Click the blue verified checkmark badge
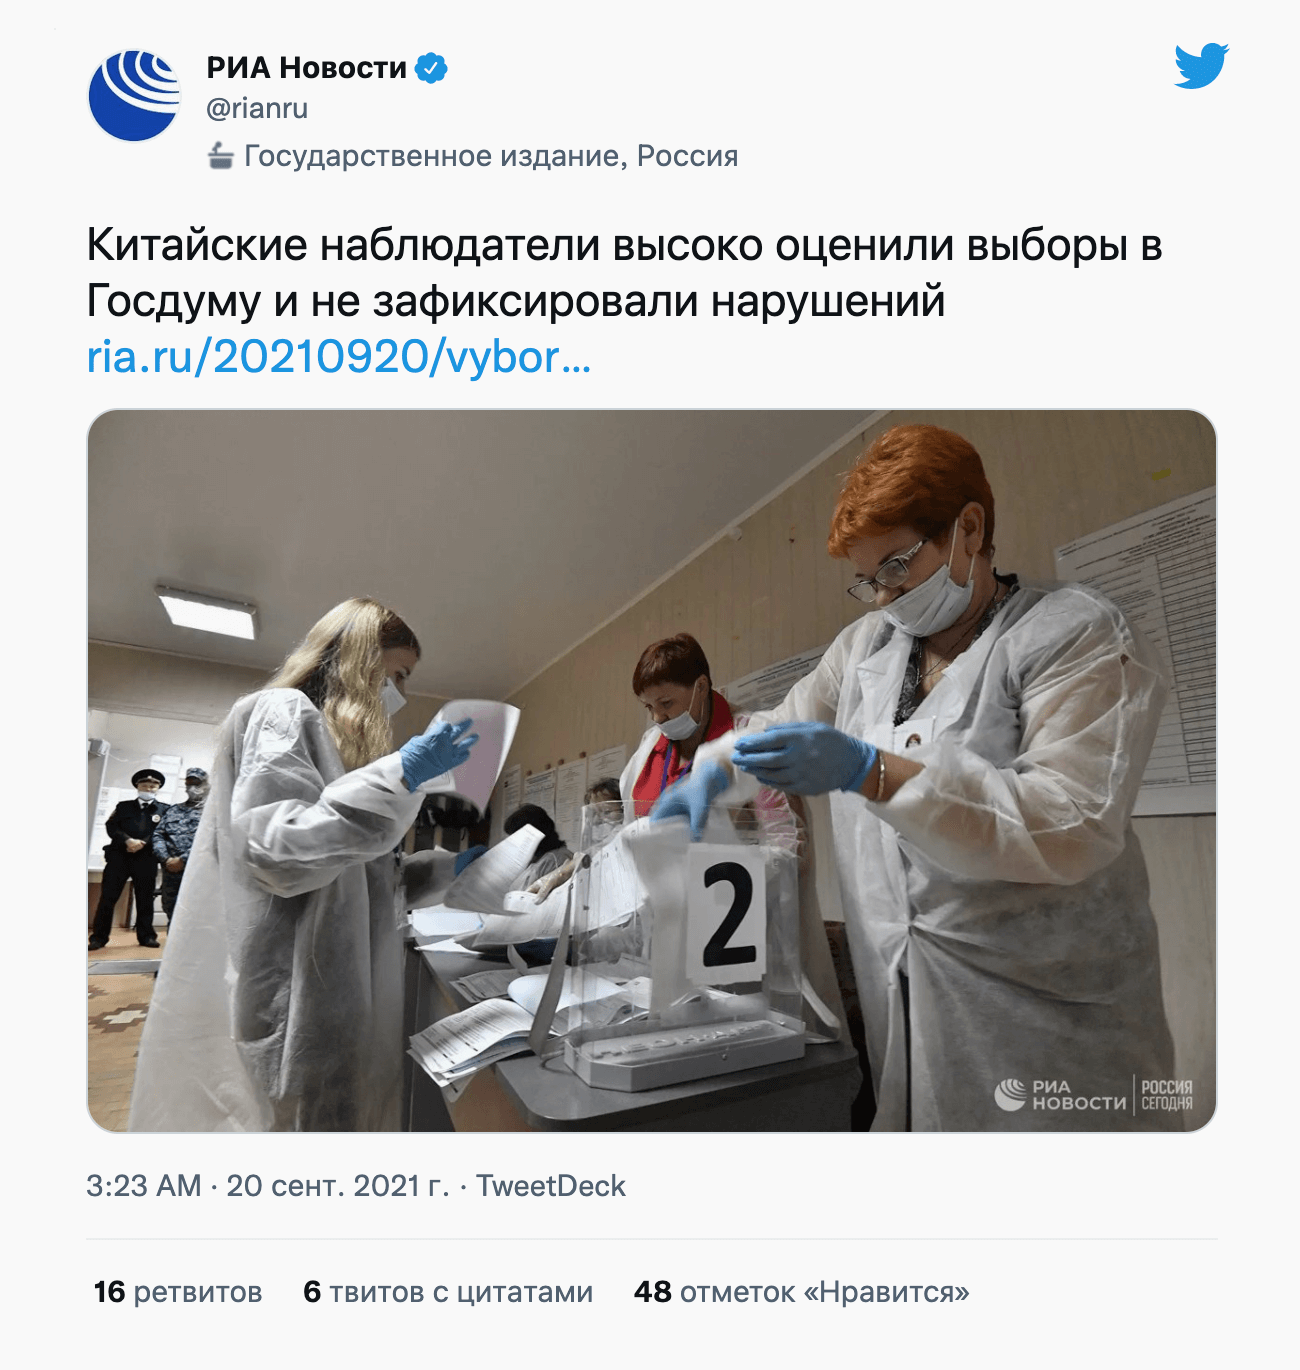This screenshot has height=1370, width=1300. tap(431, 68)
